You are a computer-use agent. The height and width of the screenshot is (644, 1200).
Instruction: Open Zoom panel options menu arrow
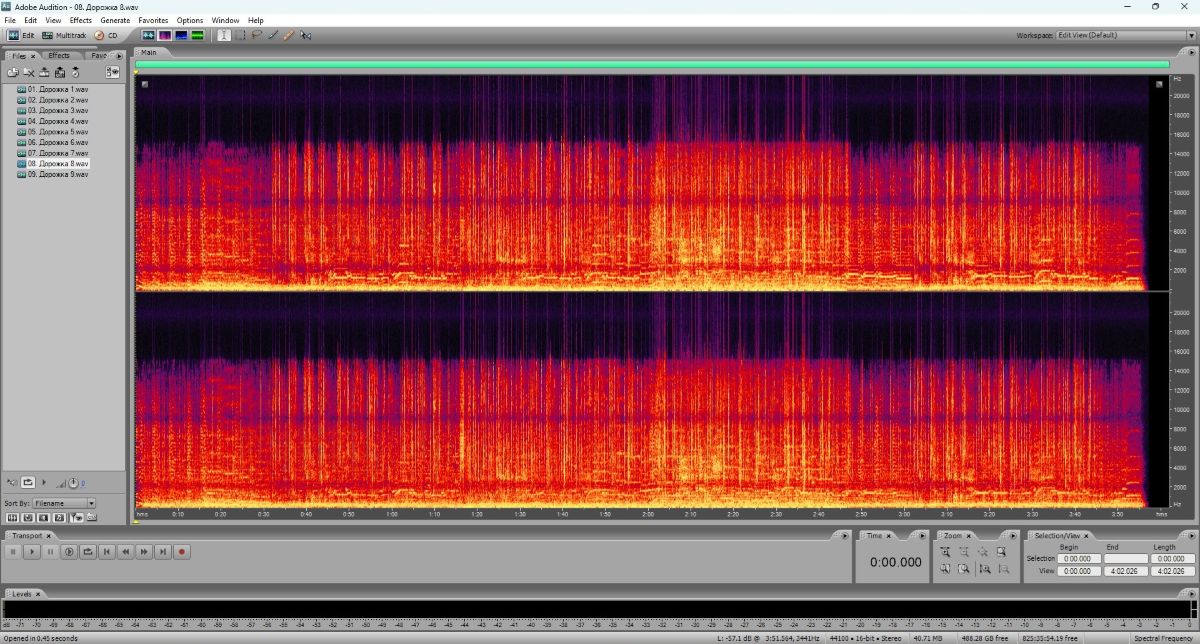click(1013, 535)
